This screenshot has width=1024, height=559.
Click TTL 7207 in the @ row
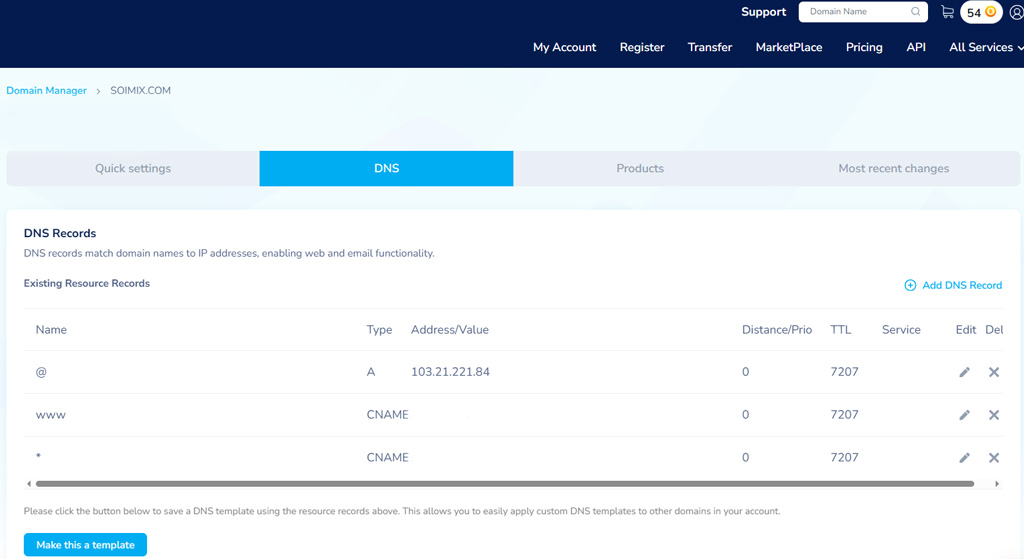tap(844, 372)
